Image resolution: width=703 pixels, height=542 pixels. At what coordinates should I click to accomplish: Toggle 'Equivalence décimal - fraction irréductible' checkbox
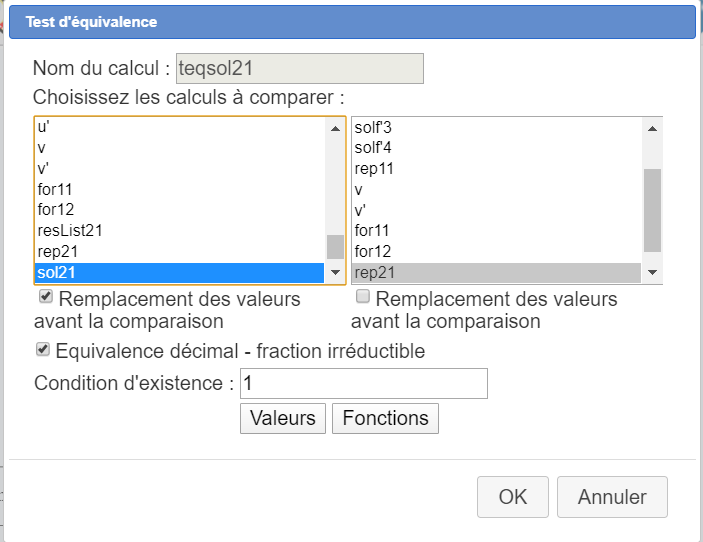tap(42, 350)
